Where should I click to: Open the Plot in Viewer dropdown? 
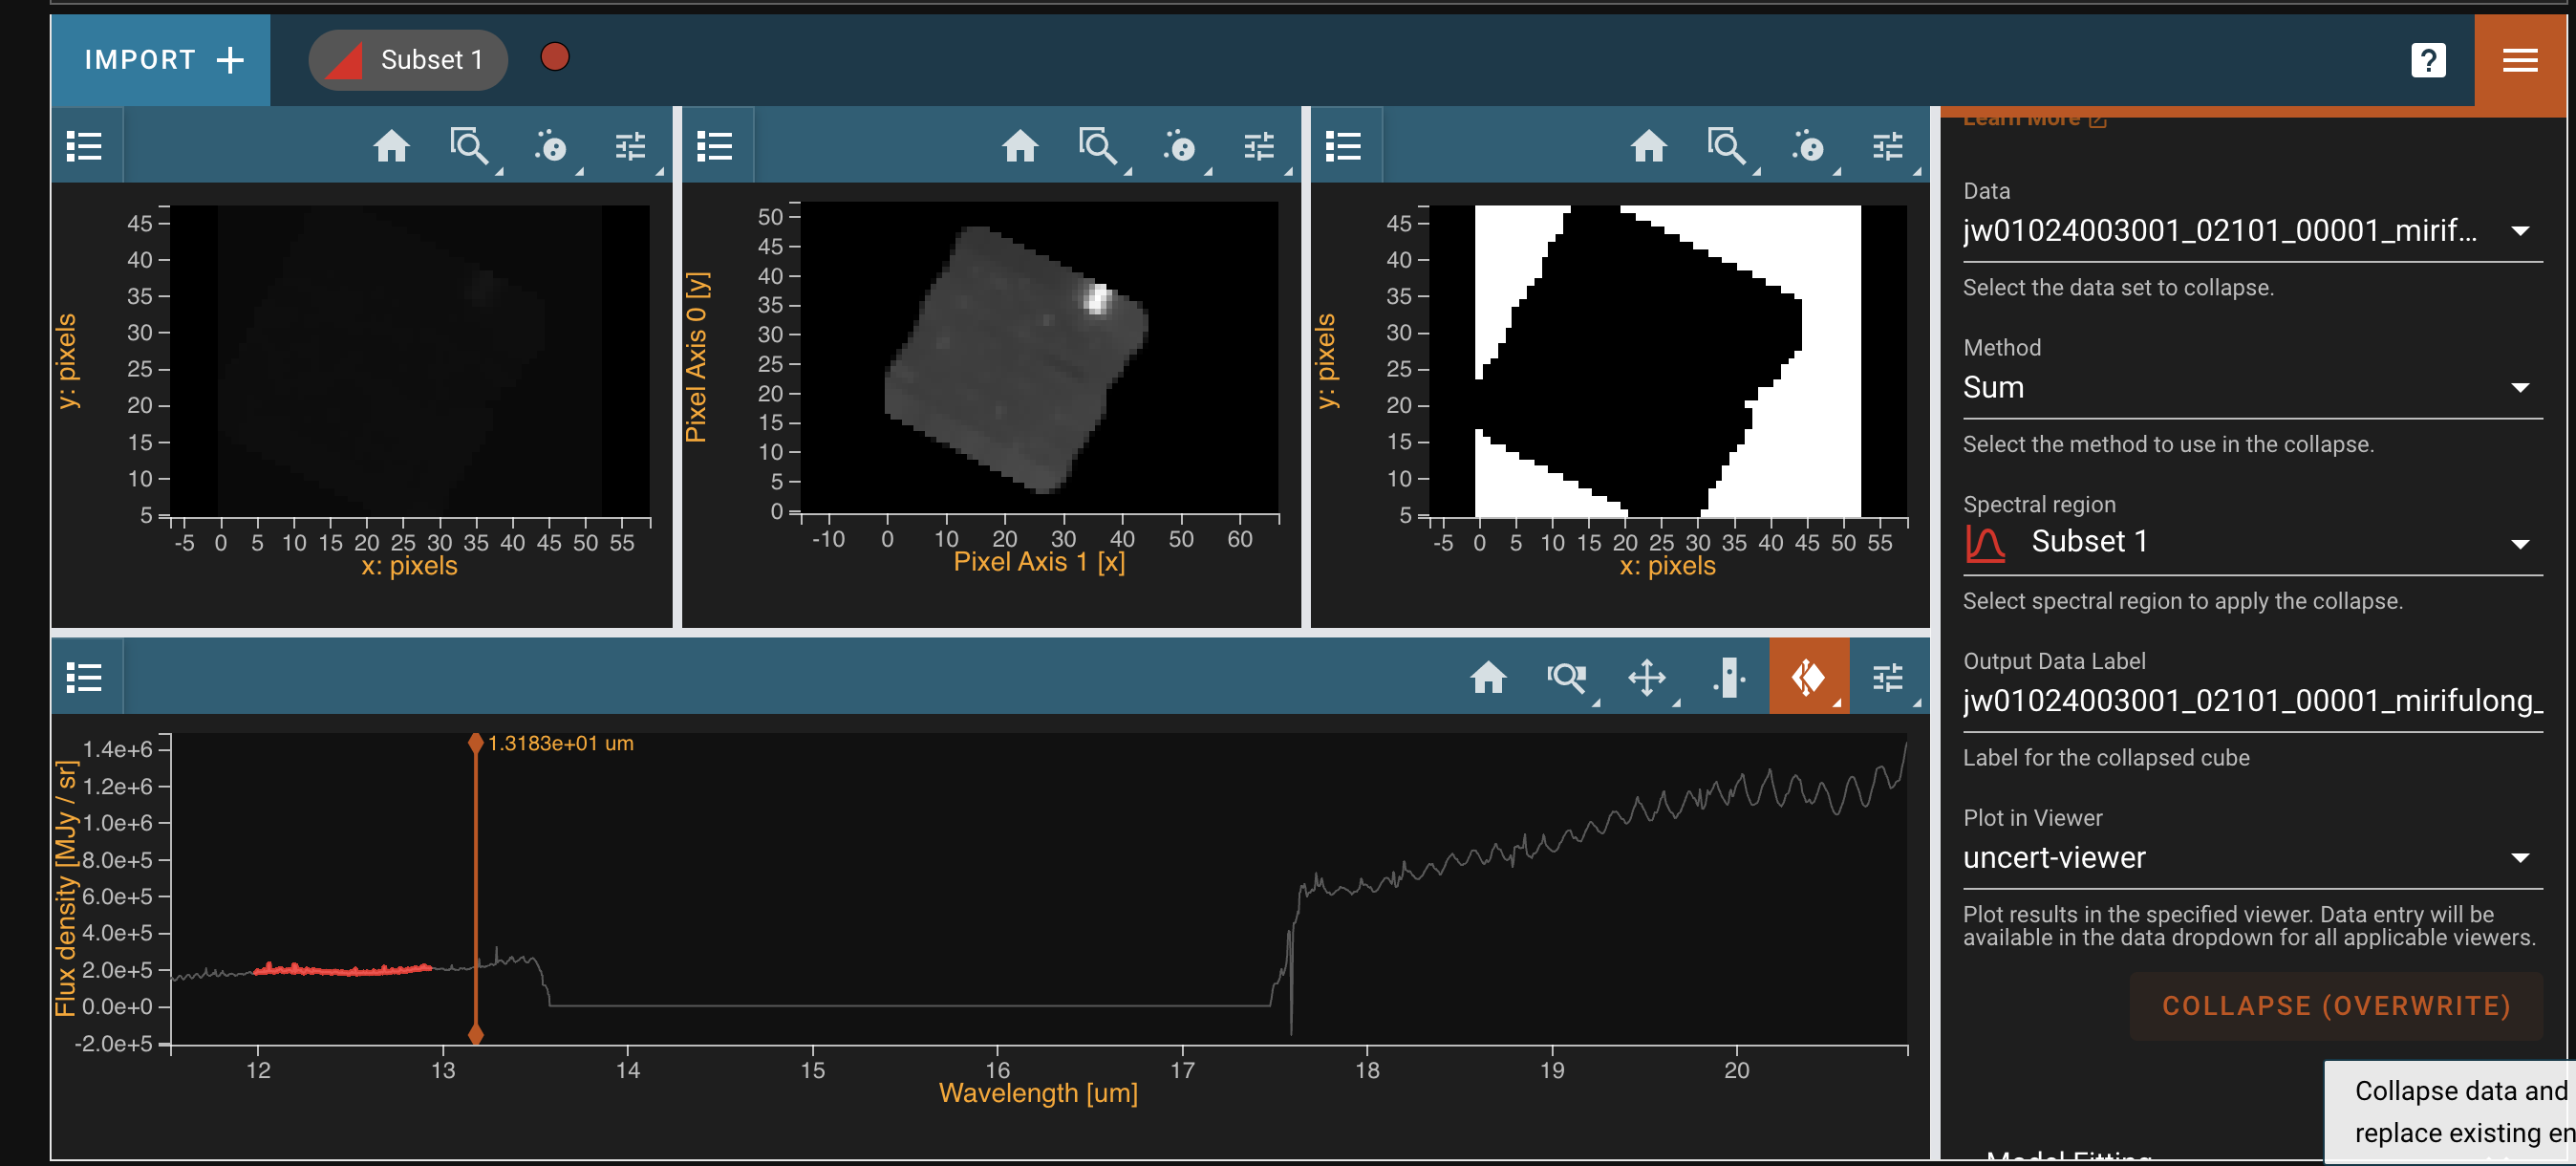(2241, 858)
